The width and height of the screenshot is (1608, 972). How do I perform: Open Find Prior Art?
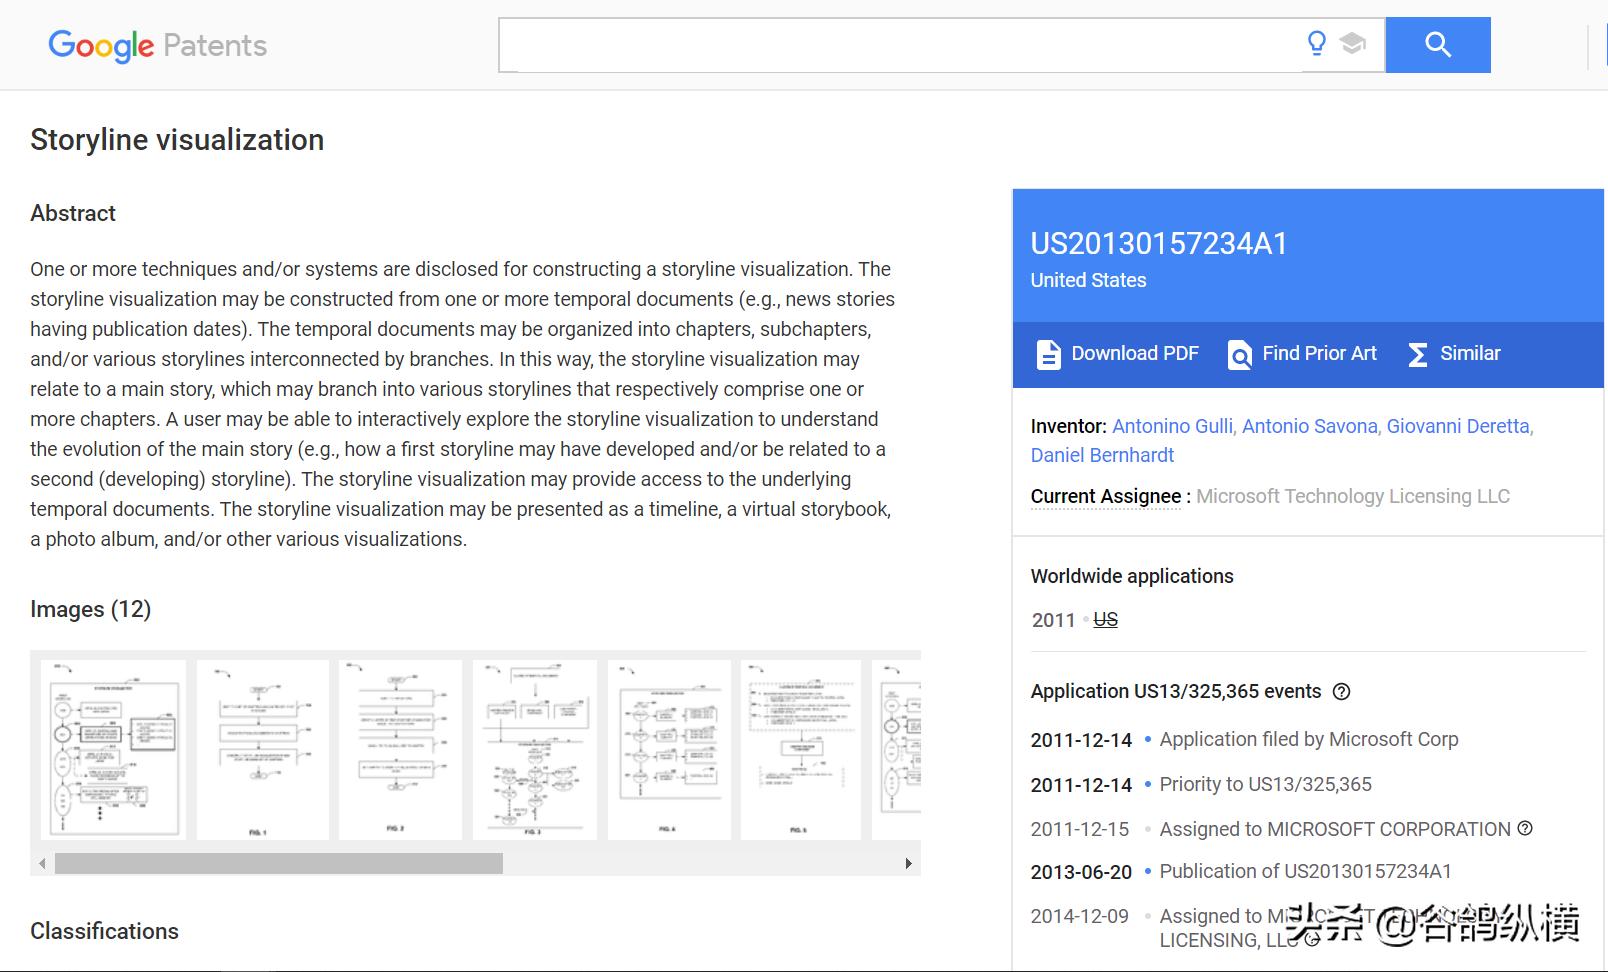pos(1302,354)
